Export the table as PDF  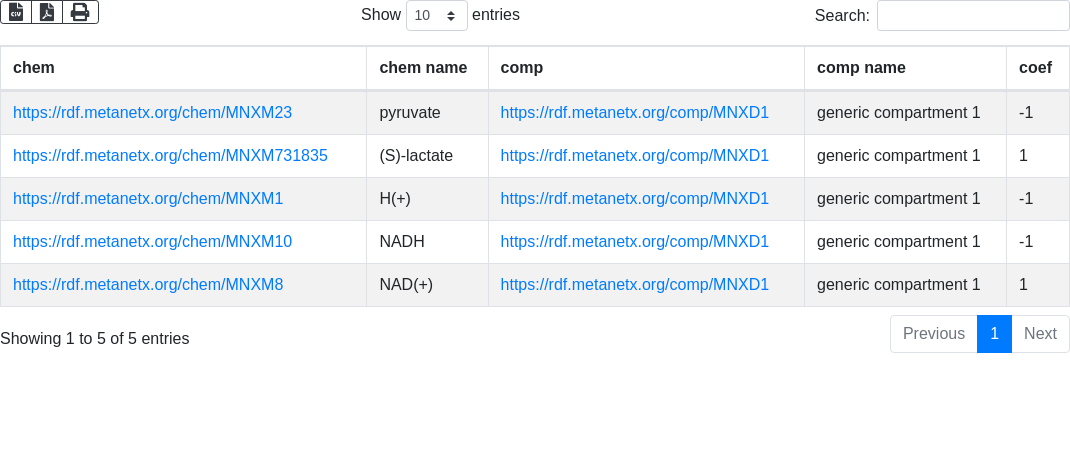click(x=47, y=12)
